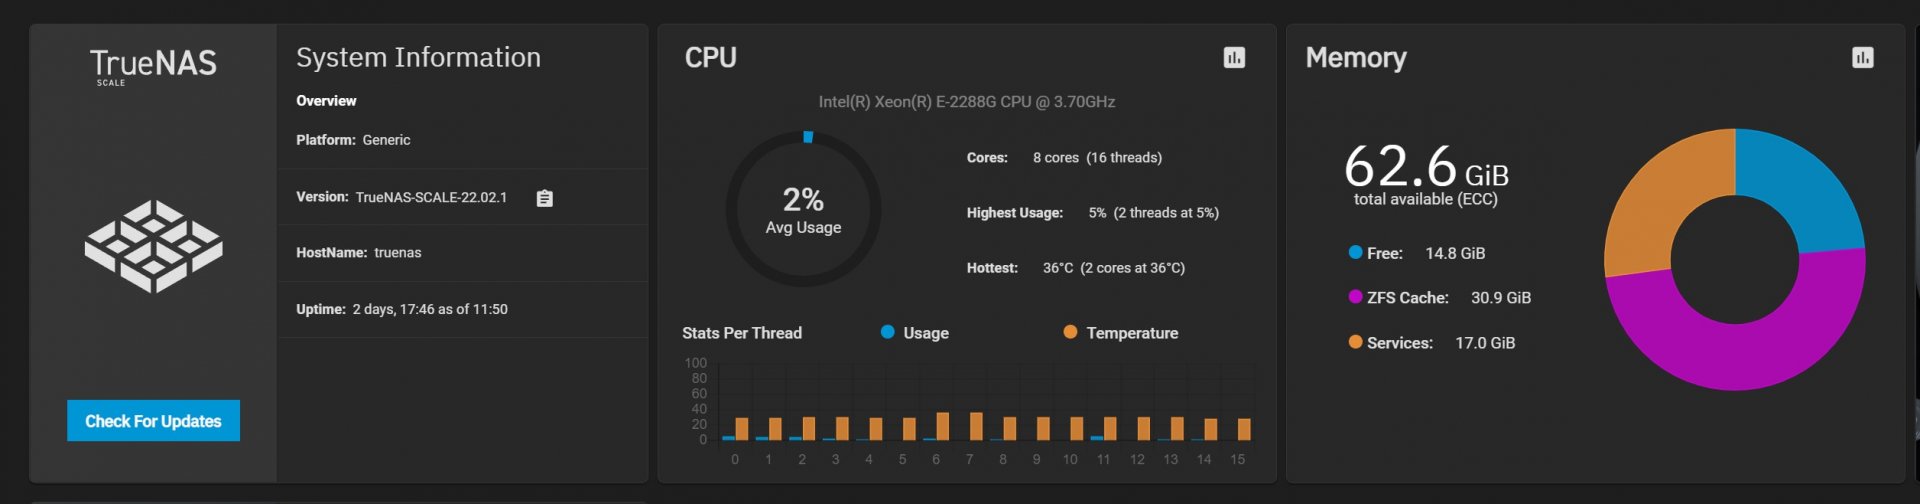
Task: Copy TrueNAS version to clipboard
Action: [x=544, y=198]
